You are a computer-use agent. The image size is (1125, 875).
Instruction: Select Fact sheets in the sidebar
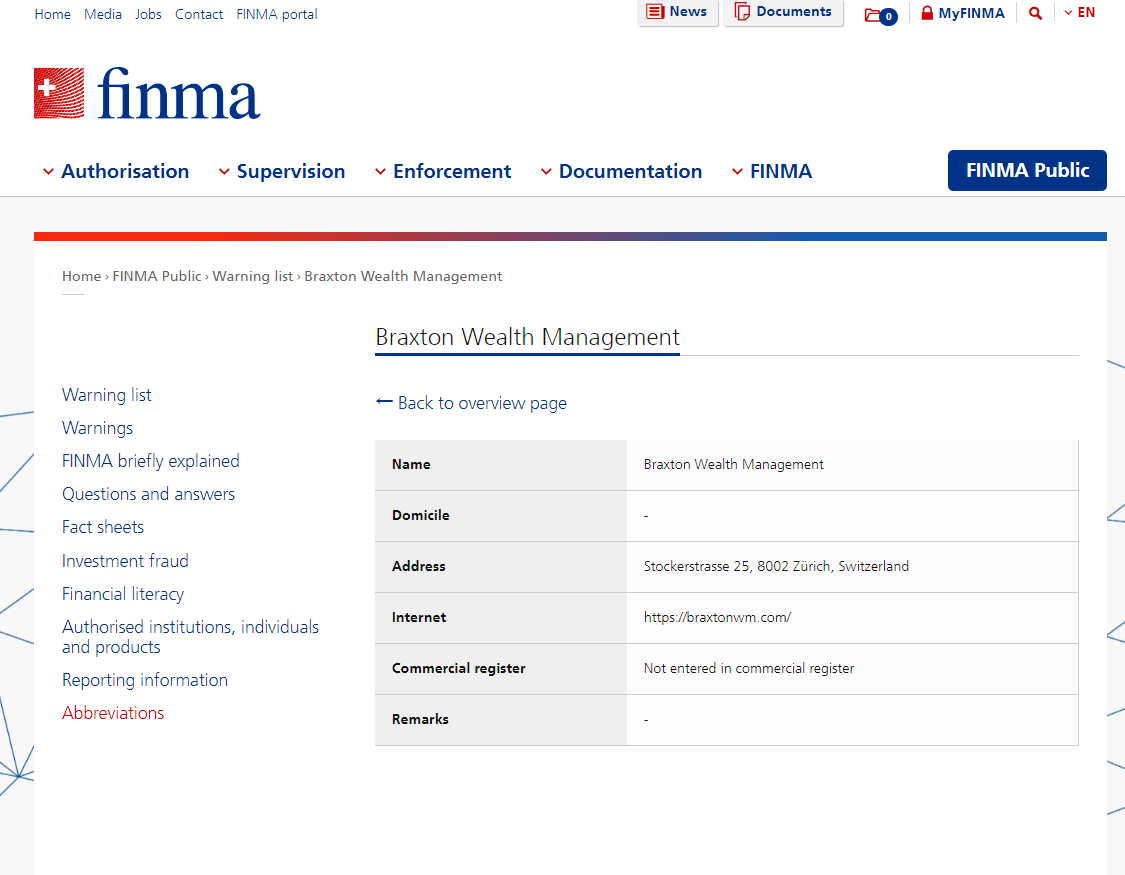tap(103, 527)
